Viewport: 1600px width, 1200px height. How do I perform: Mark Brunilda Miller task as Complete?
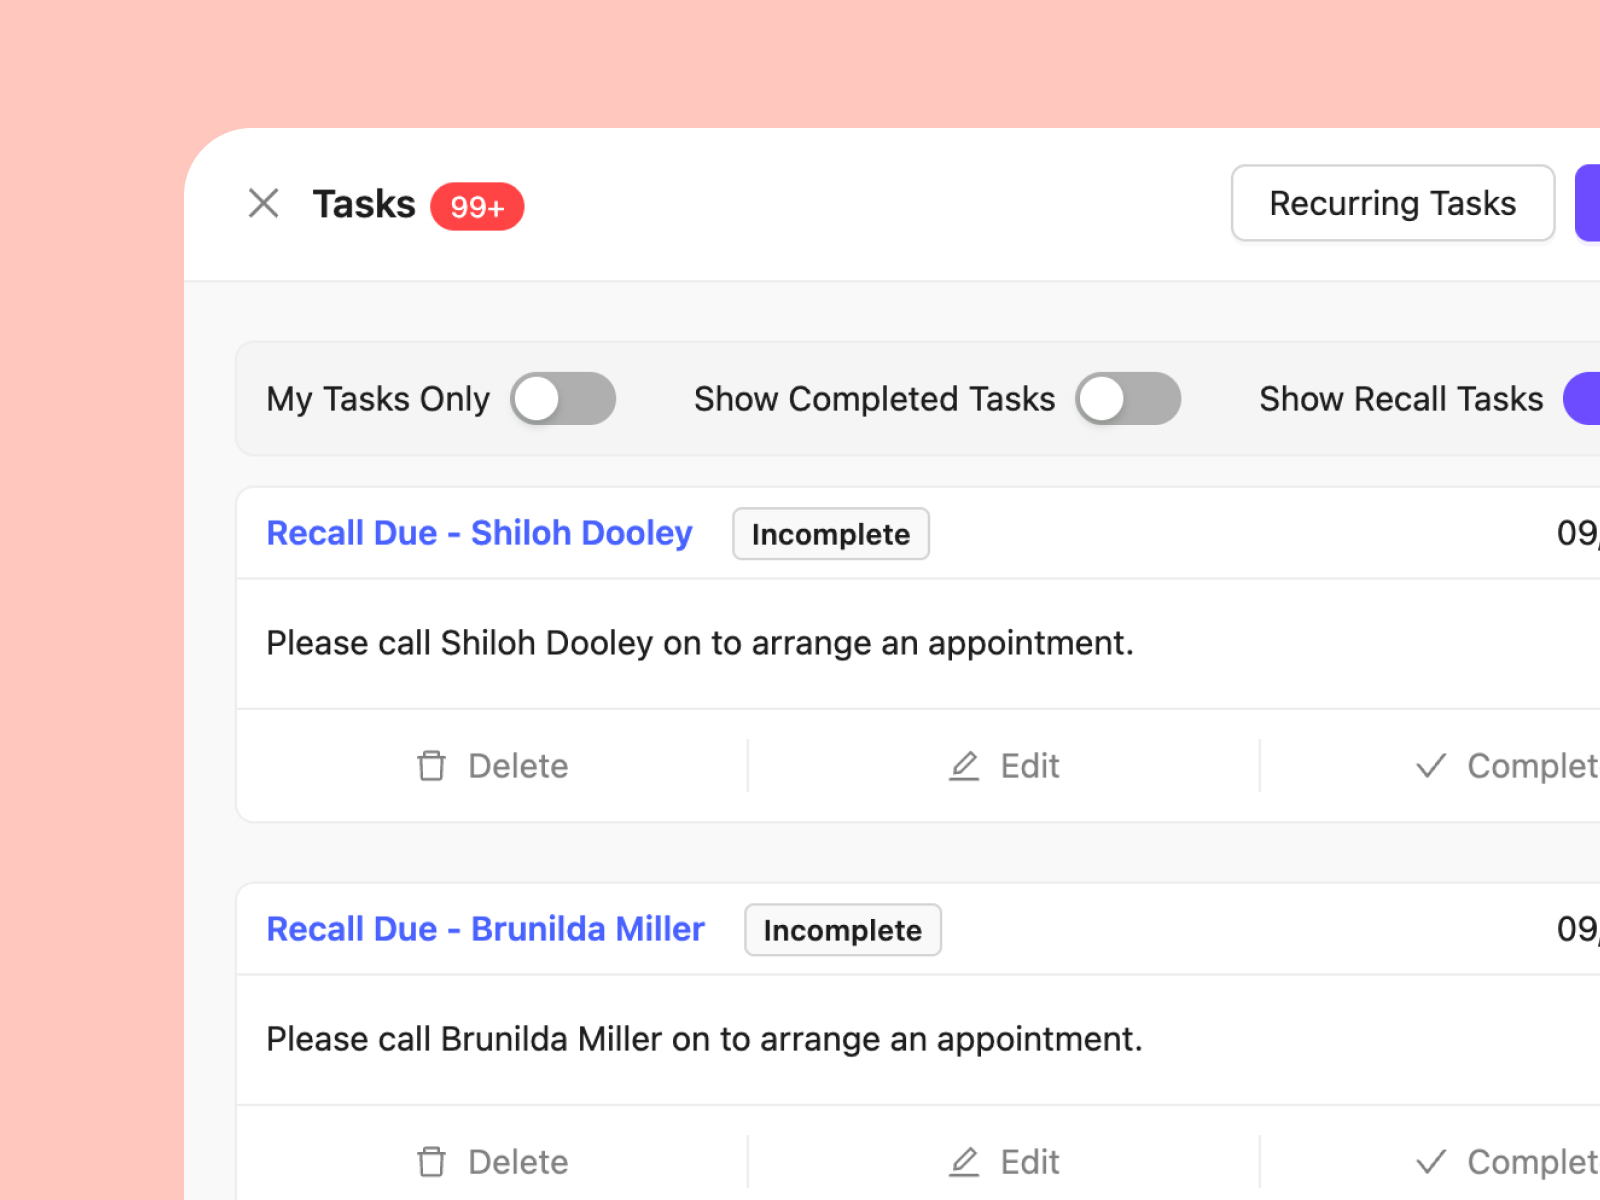pyautogui.click(x=1507, y=1162)
